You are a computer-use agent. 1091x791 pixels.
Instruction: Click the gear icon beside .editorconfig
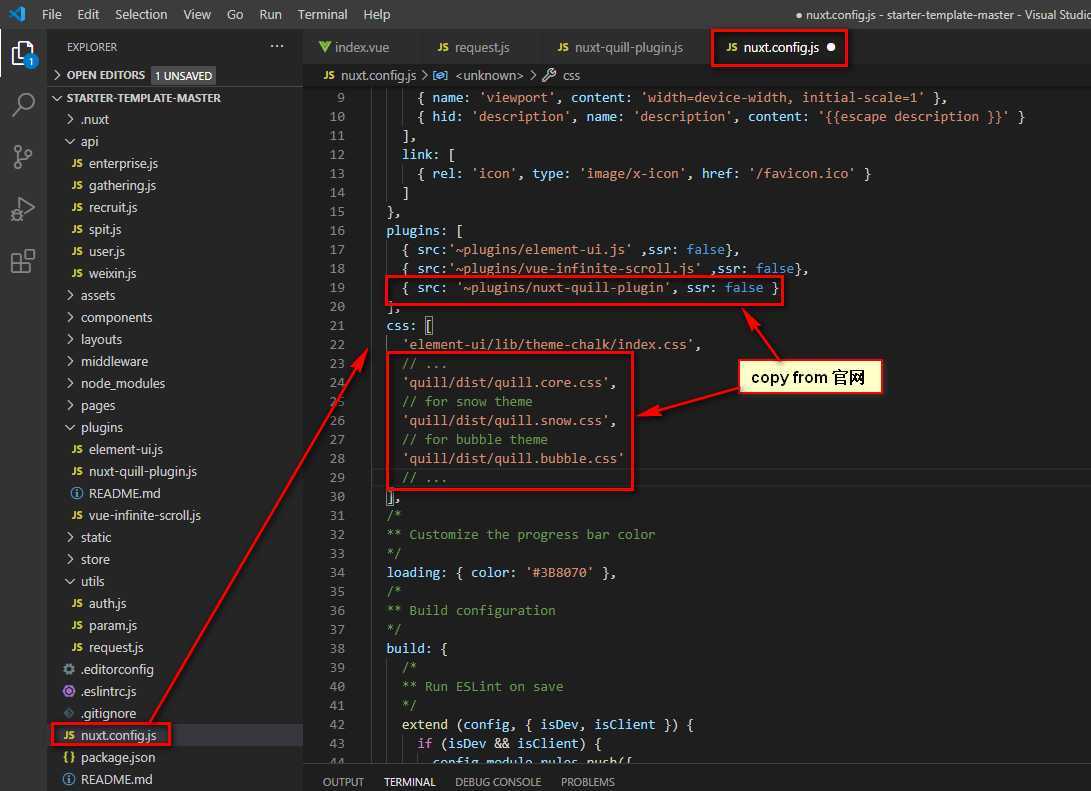click(69, 669)
